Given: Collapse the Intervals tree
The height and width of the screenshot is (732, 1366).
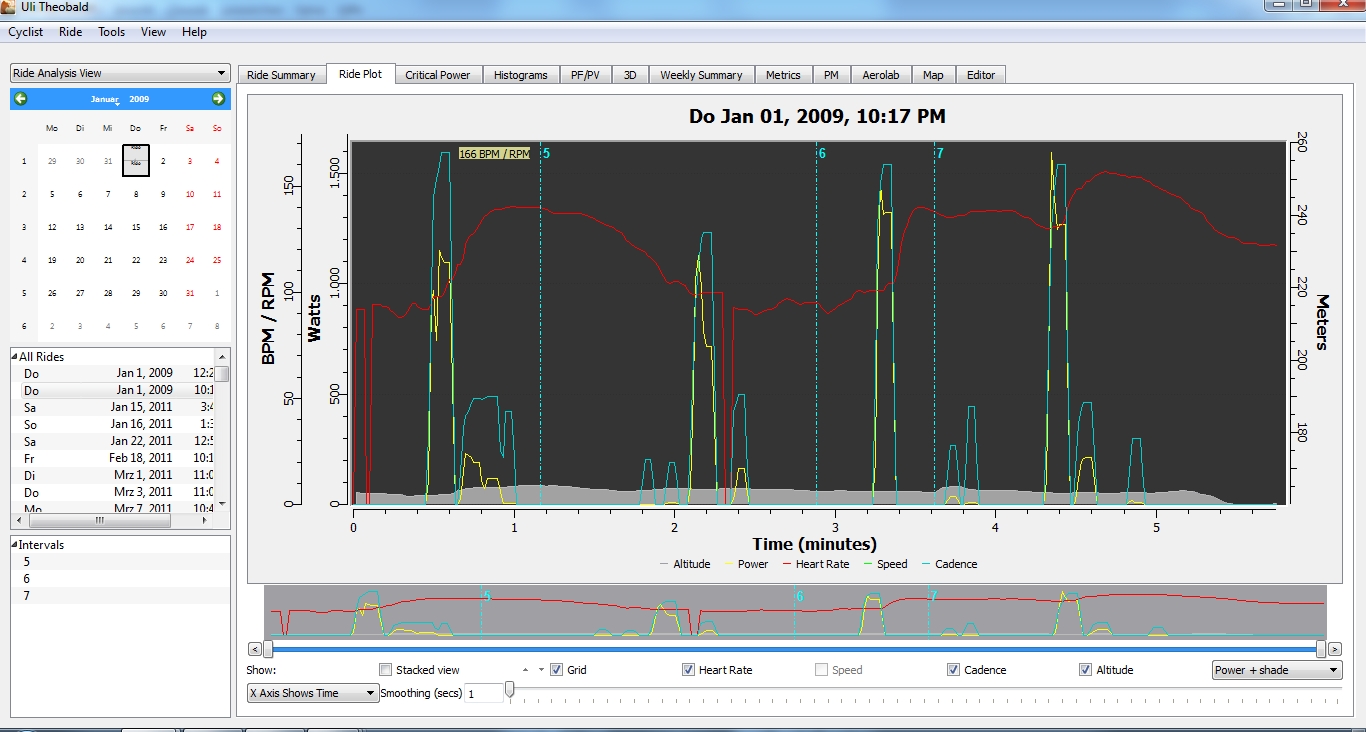Looking at the screenshot, I should [15, 545].
